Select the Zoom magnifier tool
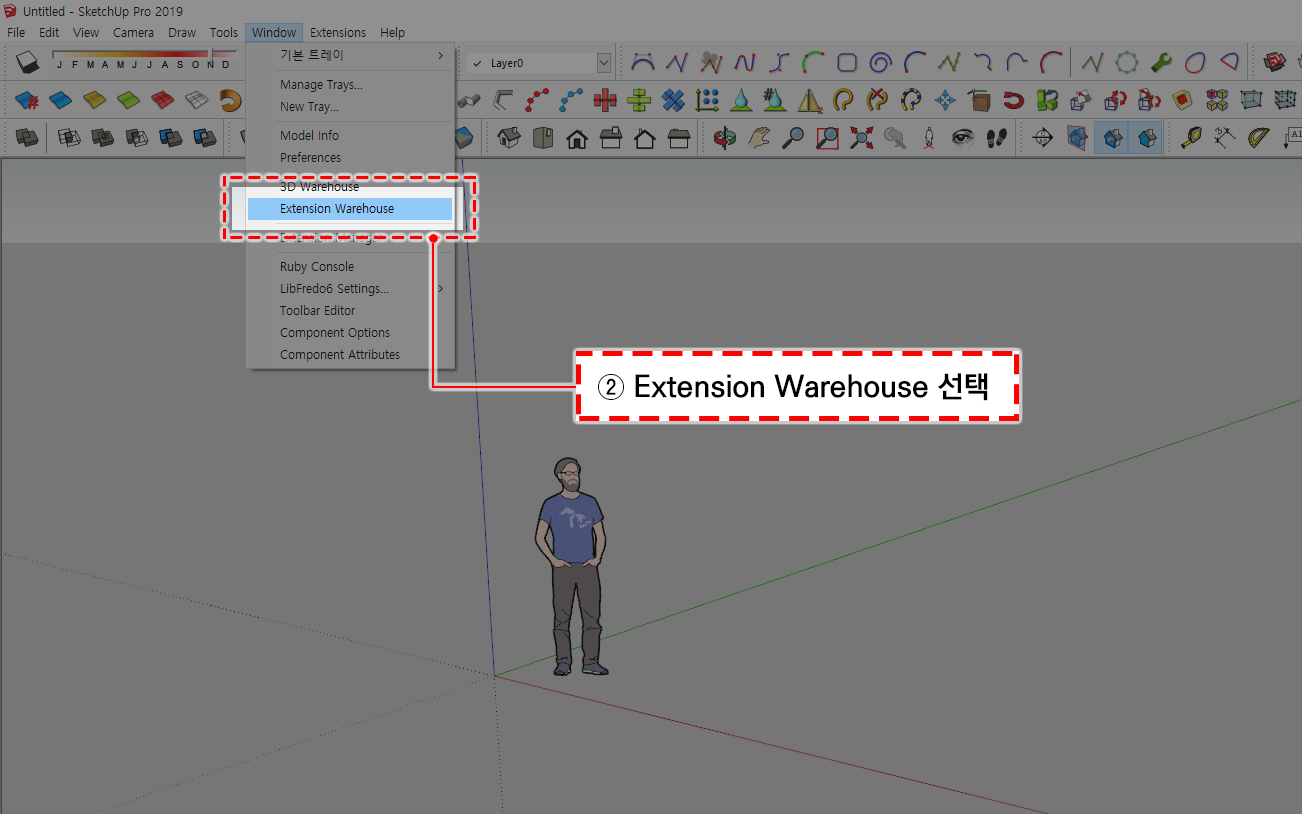This screenshot has height=814, width=1302. coord(793,138)
